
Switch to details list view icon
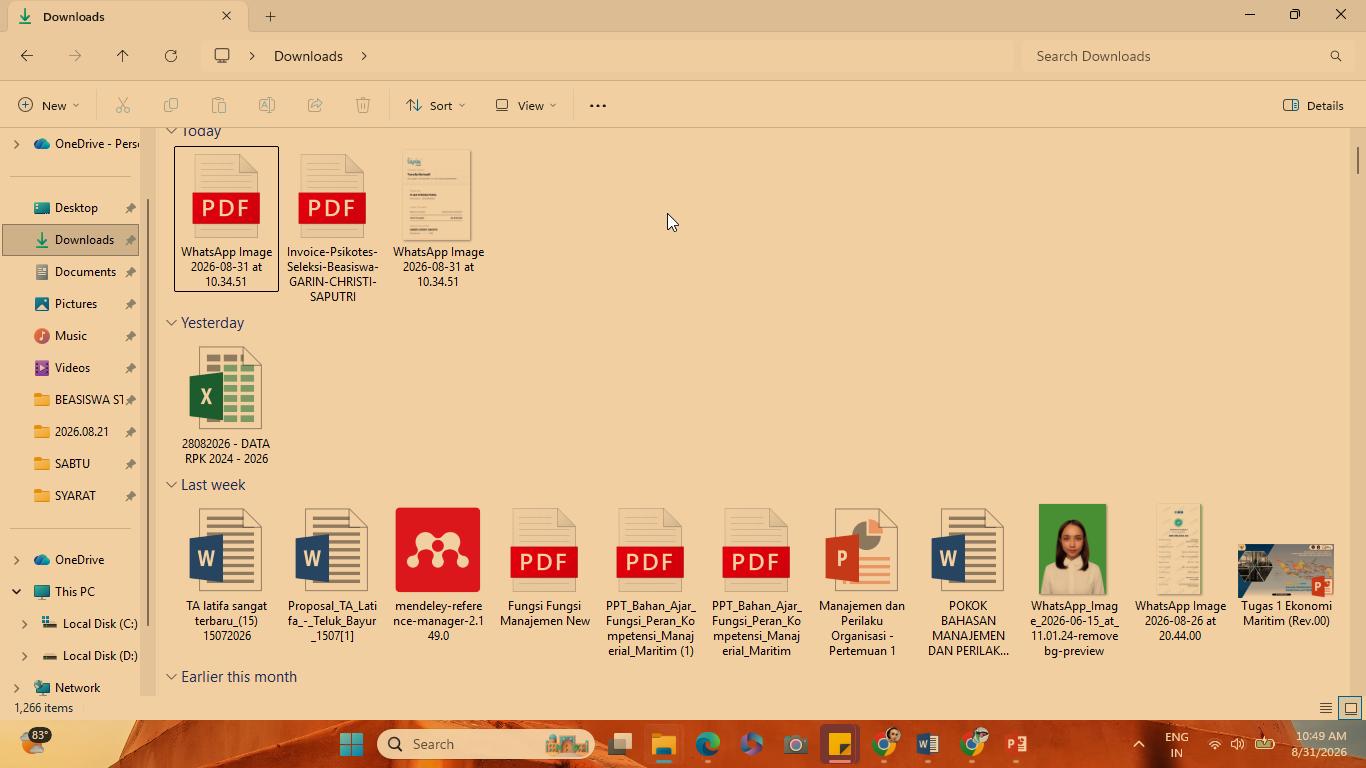(1326, 708)
